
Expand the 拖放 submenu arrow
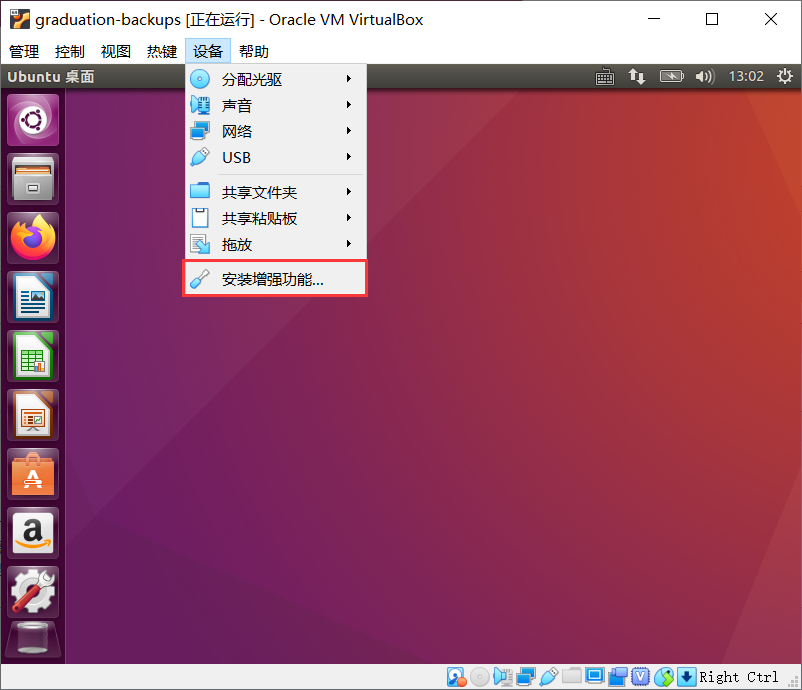tap(349, 244)
